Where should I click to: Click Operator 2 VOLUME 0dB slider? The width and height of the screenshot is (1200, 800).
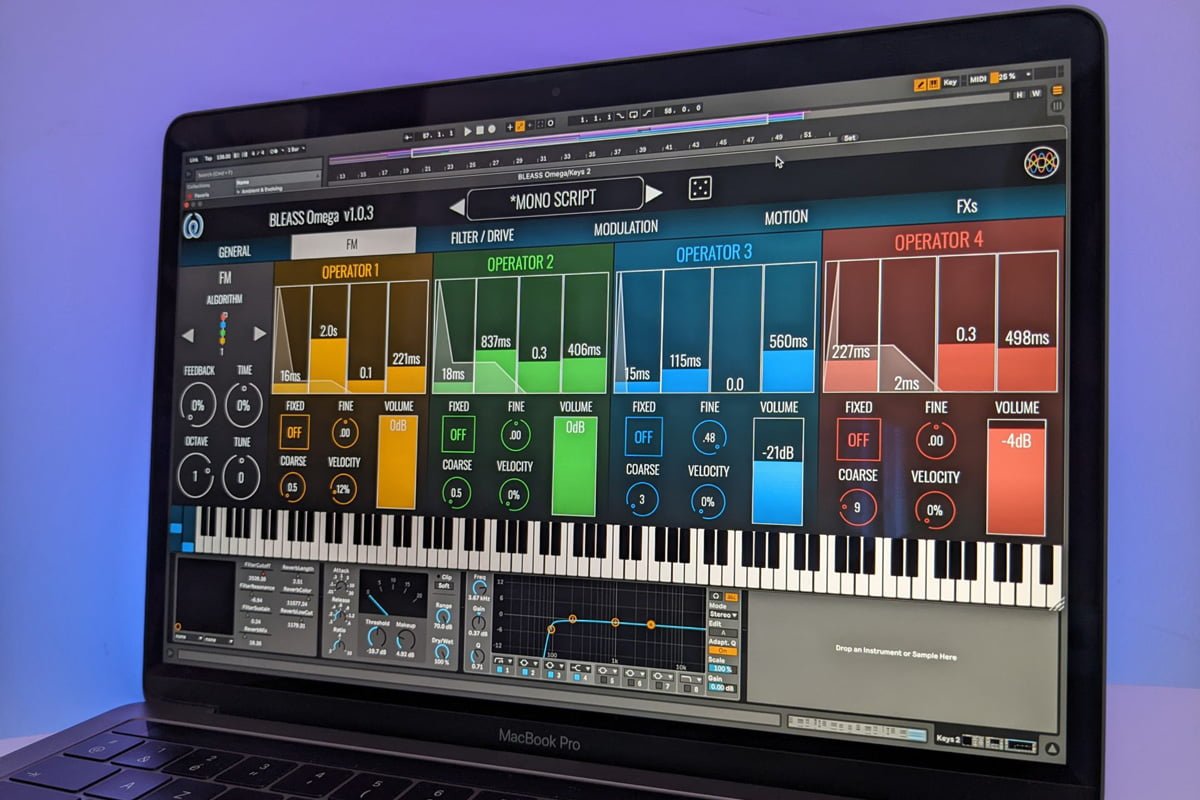(574, 466)
